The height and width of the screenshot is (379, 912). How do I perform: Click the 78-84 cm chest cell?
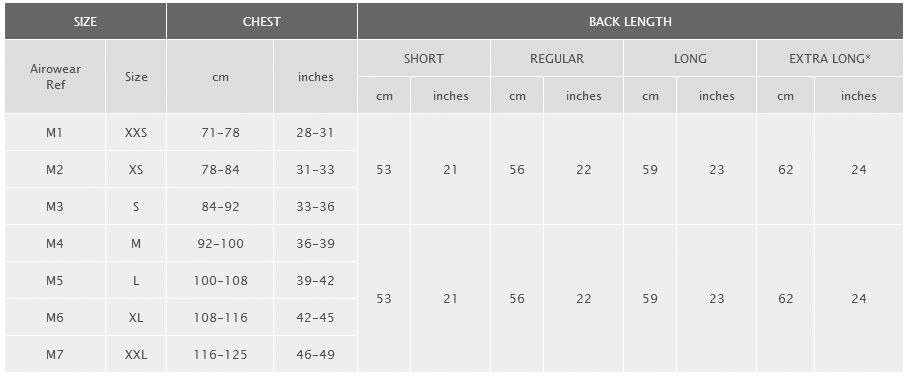tap(220, 170)
